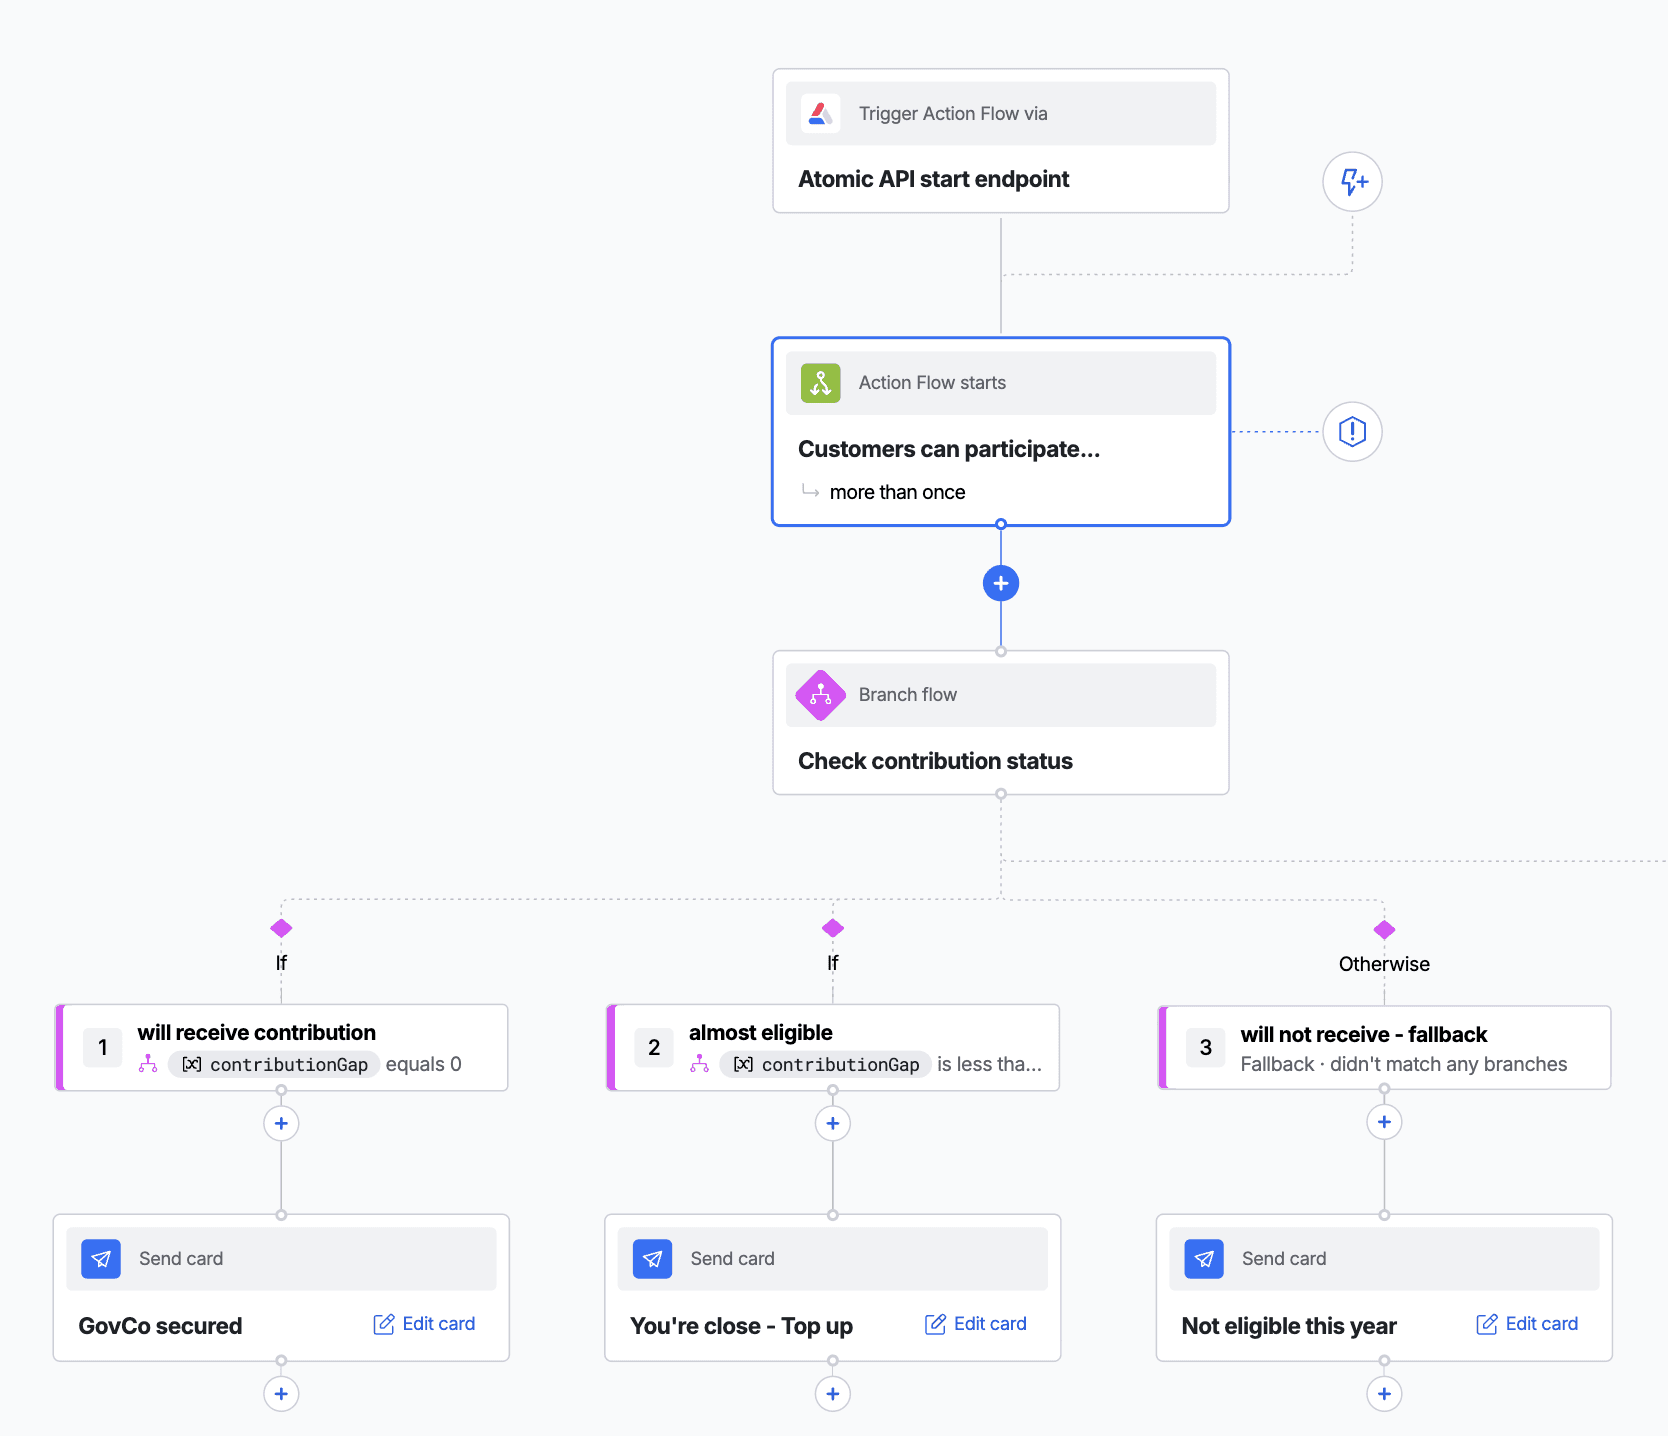Click the send icon on You're close card

[x=652, y=1259]
